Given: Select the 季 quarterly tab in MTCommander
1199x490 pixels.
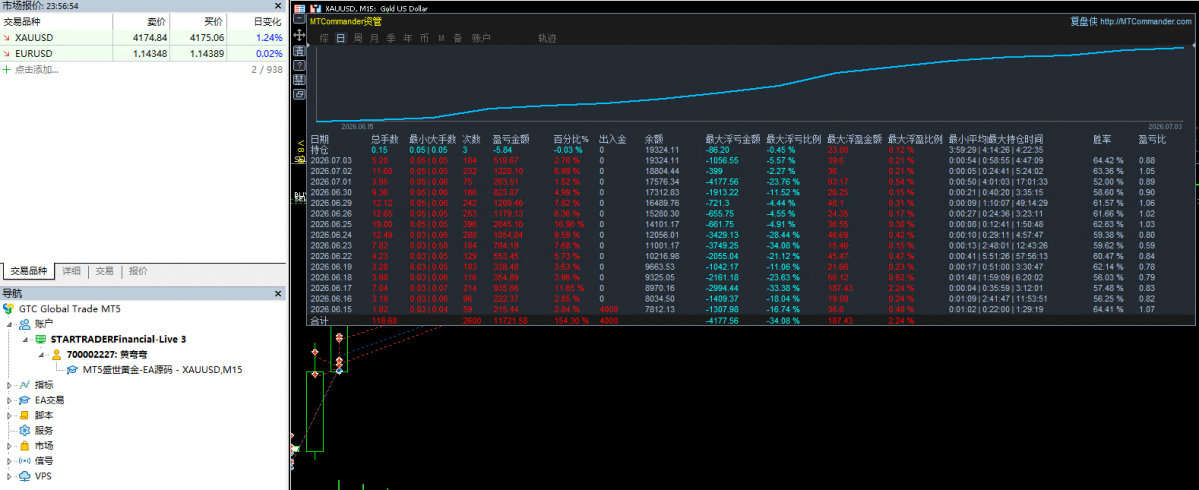Looking at the screenshot, I should (x=391, y=37).
